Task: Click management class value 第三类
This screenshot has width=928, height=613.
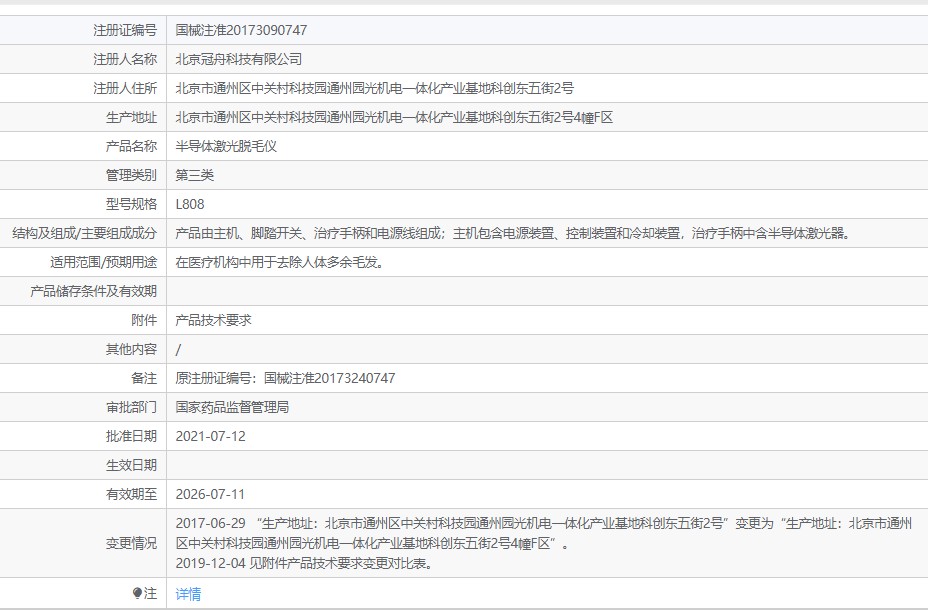Action: (x=195, y=175)
